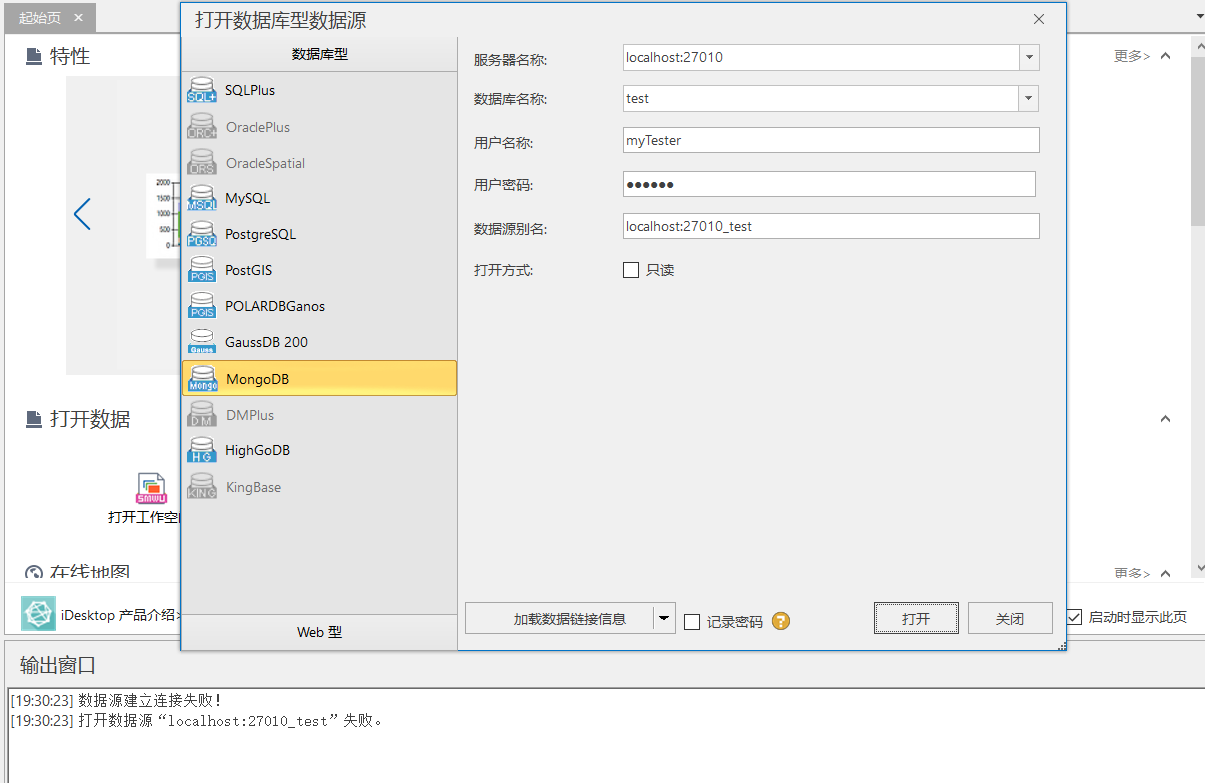The width and height of the screenshot is (1205, 783).
Task: Open 更多 link in 特性 section
Action: [x=1132, y=56]
